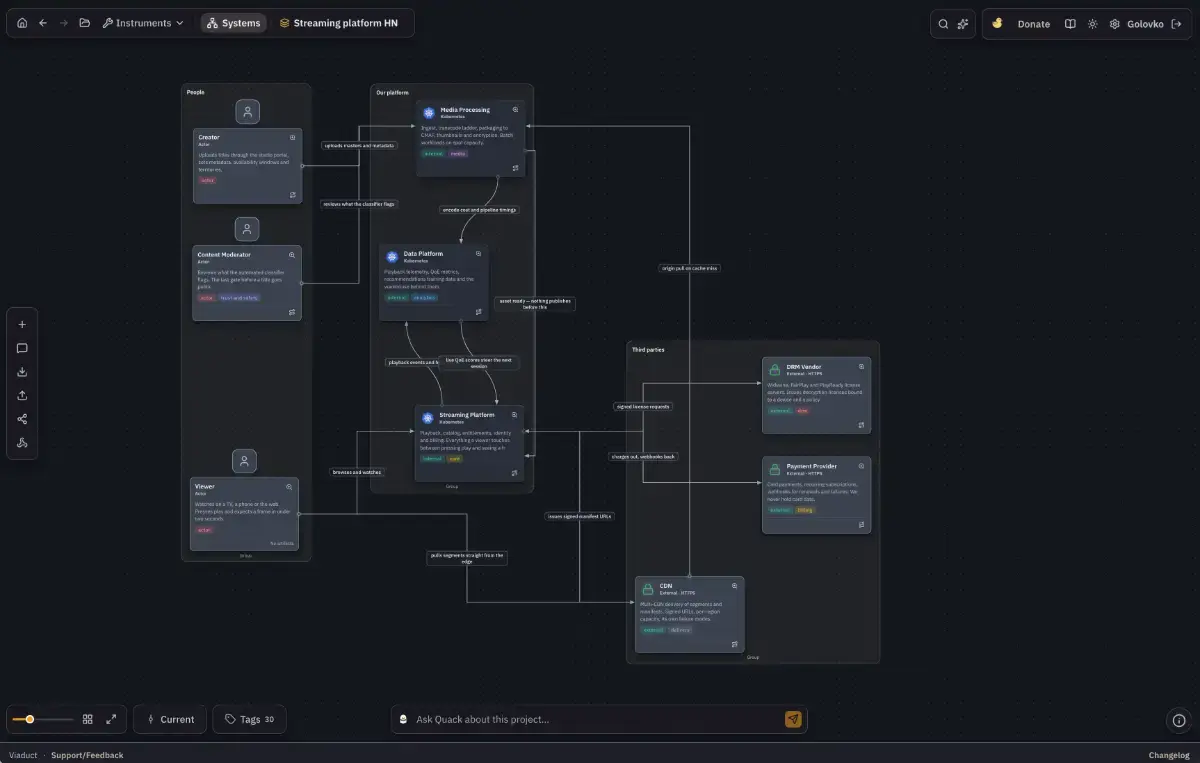
Task: Expand the Tags 30 panel
Action: (x=249, y=719)
